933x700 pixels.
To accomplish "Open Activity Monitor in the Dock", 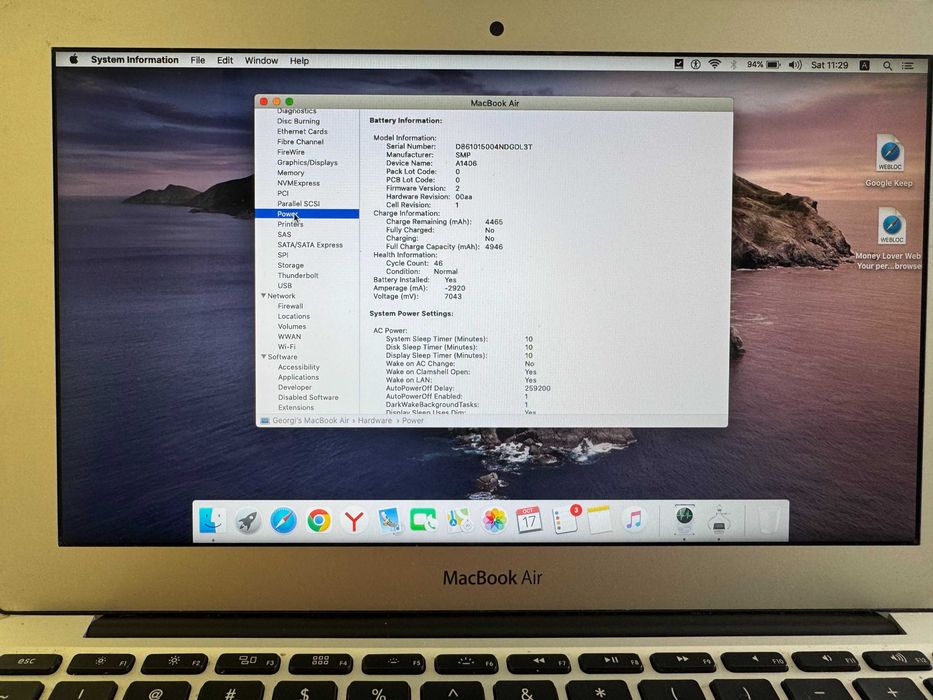I will tap(684, 519).
